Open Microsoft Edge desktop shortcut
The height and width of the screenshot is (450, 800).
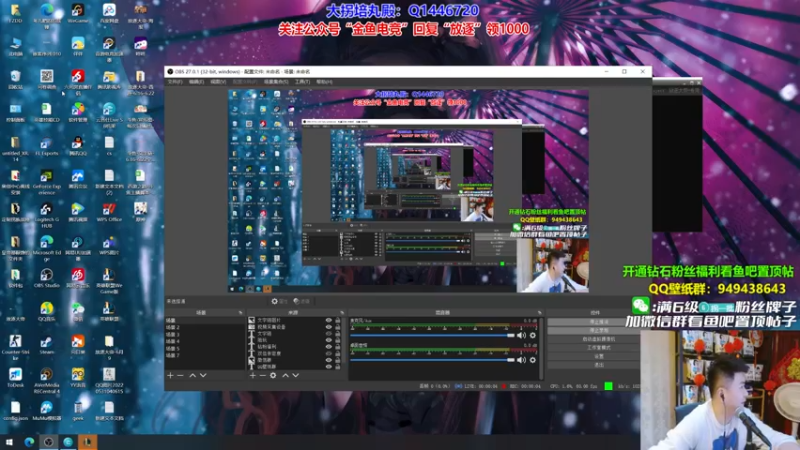point(46,248)
